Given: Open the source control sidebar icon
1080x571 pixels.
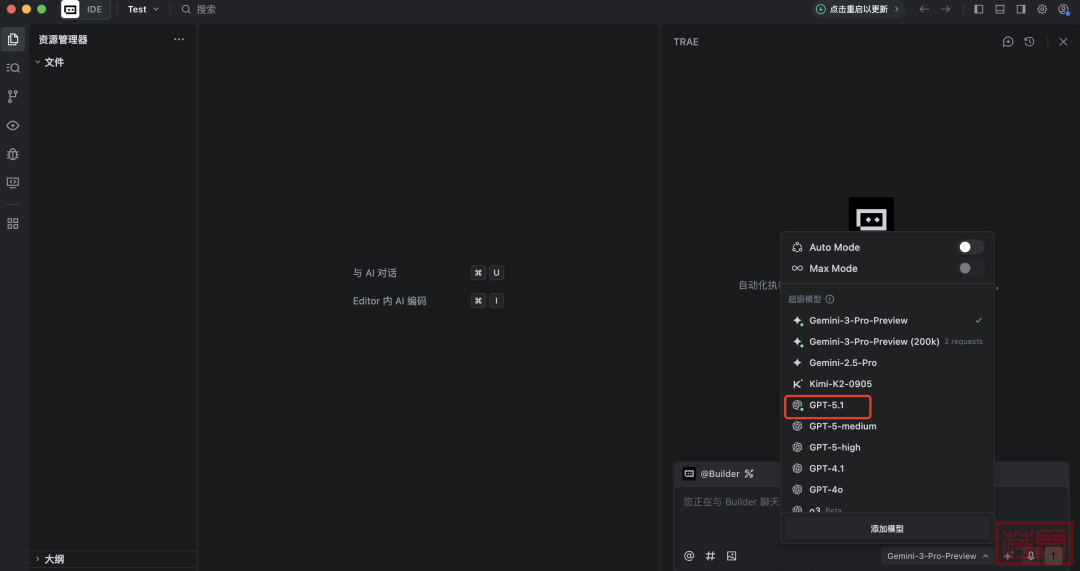Looking at the screenshot, I should 13,97.
